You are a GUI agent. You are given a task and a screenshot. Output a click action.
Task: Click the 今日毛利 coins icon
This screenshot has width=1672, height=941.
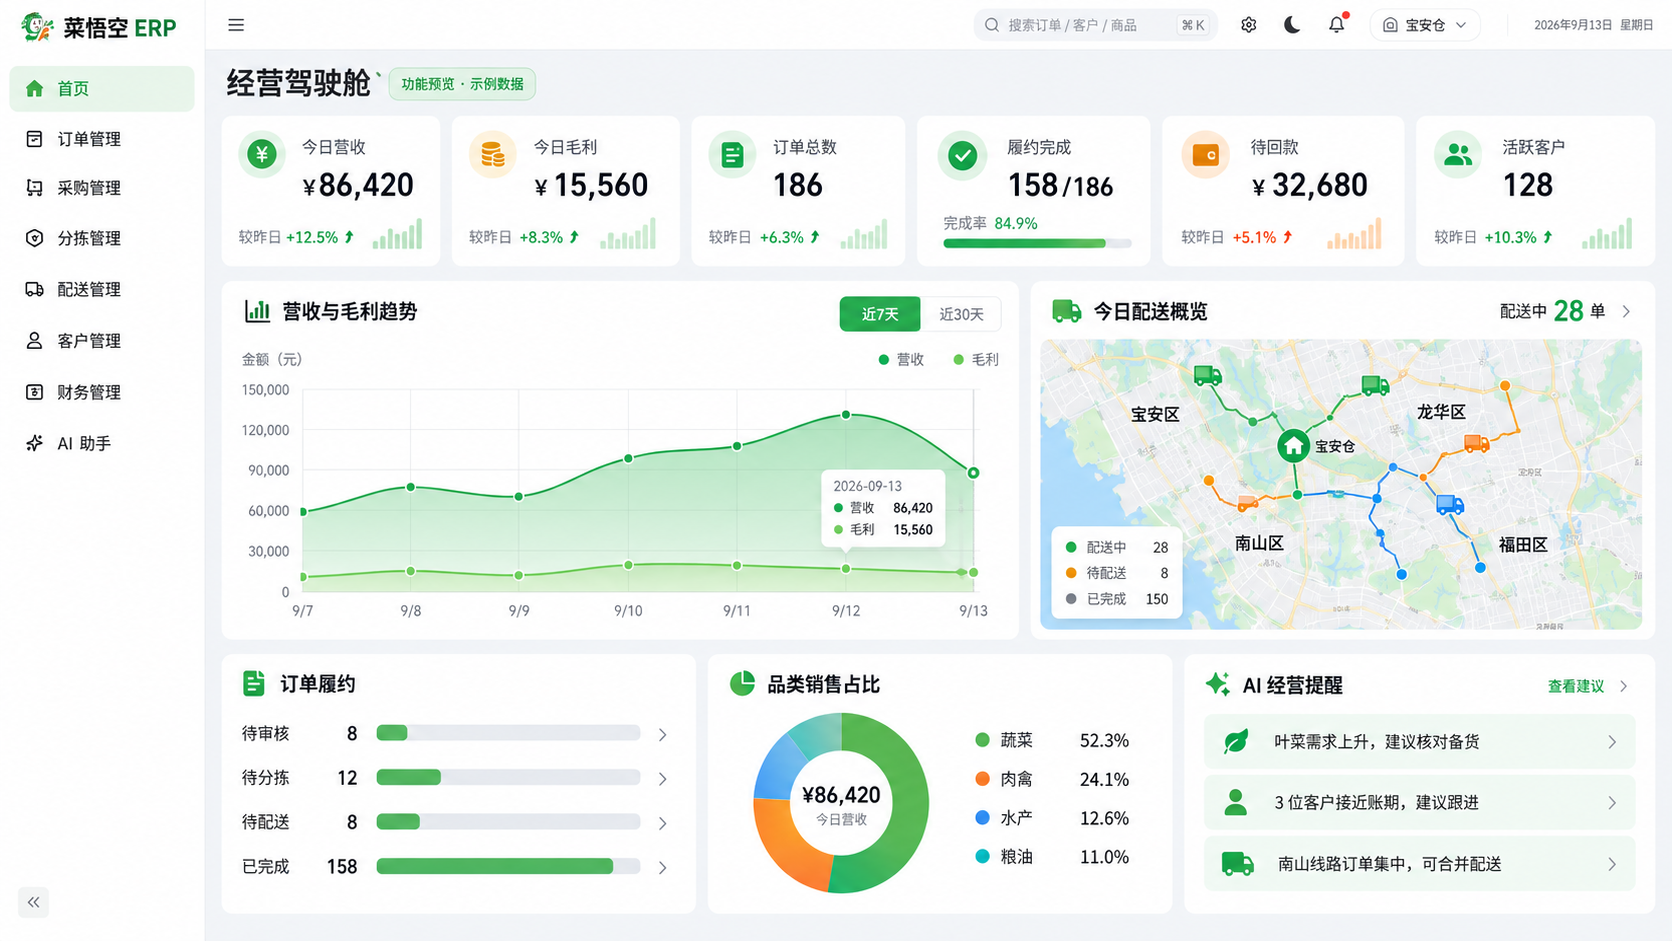coord(492,155)
